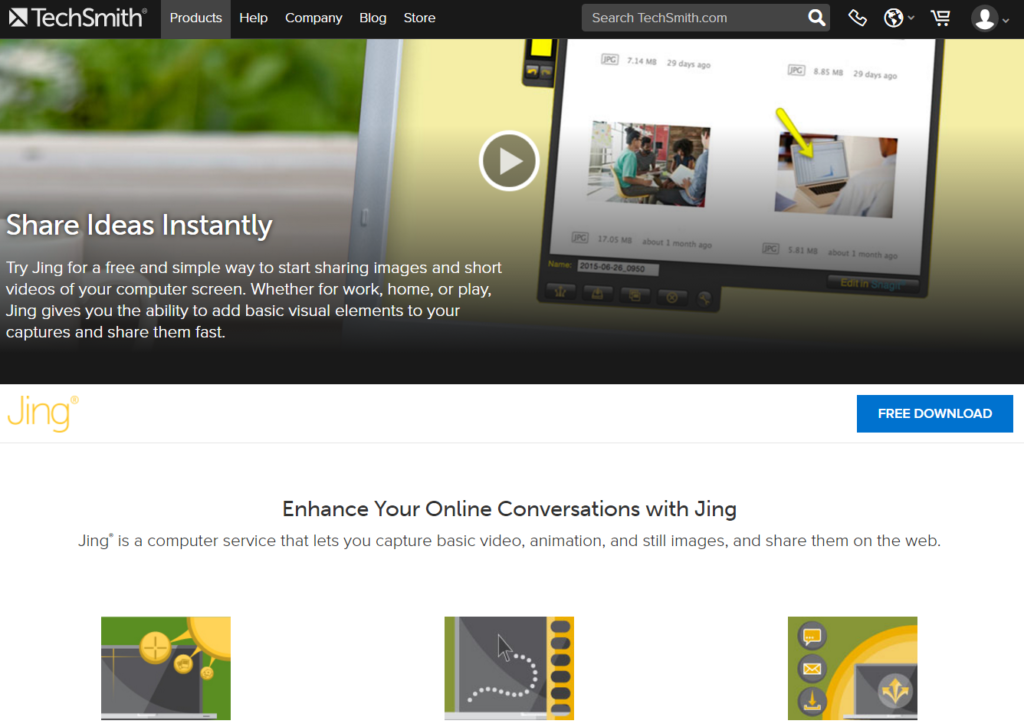The width and height of the screenshot is (1024, 724).
Task: Play the Jing intro video
Action: [x=509, y=161]
